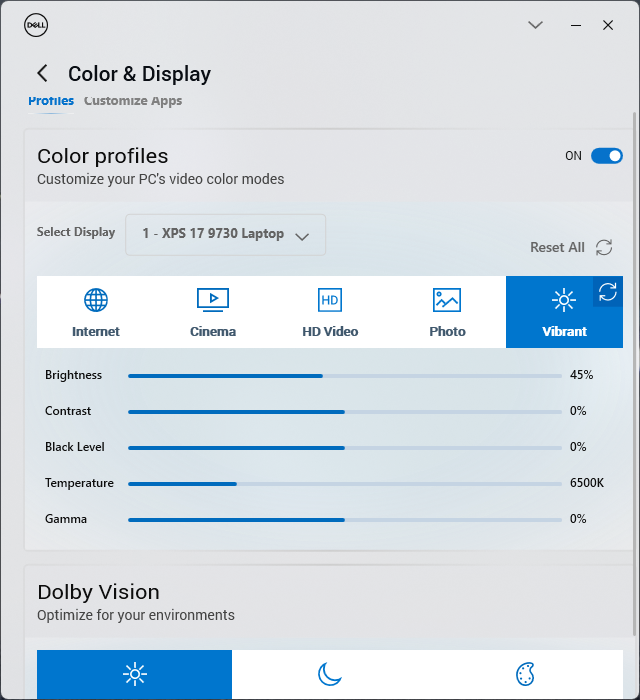
Task: Select the Internet color profile
Action: 96,312
